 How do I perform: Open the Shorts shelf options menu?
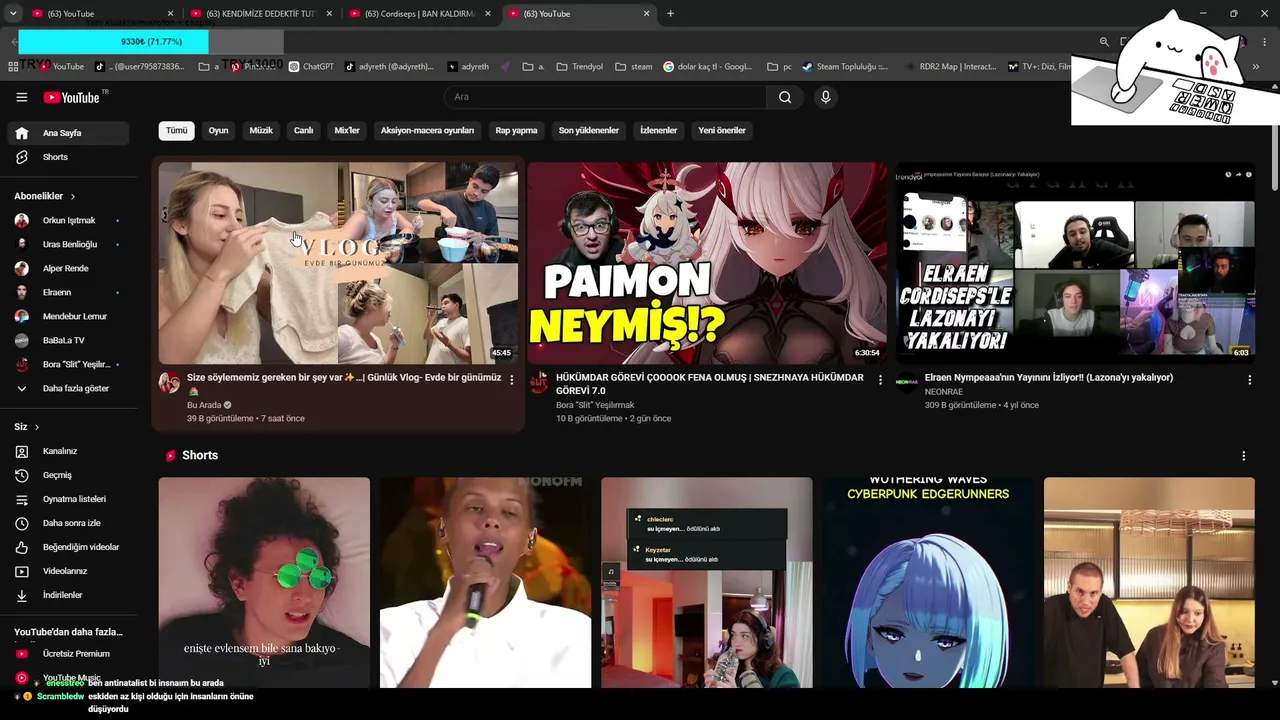(1244, 456)
